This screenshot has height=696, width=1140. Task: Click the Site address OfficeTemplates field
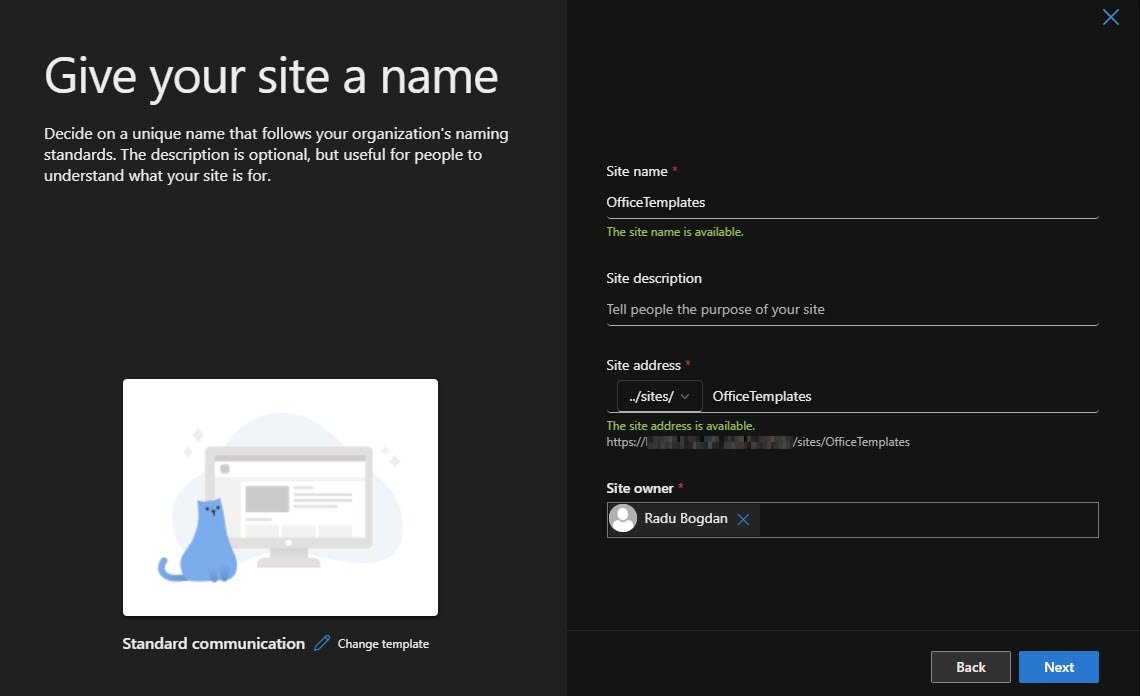[900, 396]
